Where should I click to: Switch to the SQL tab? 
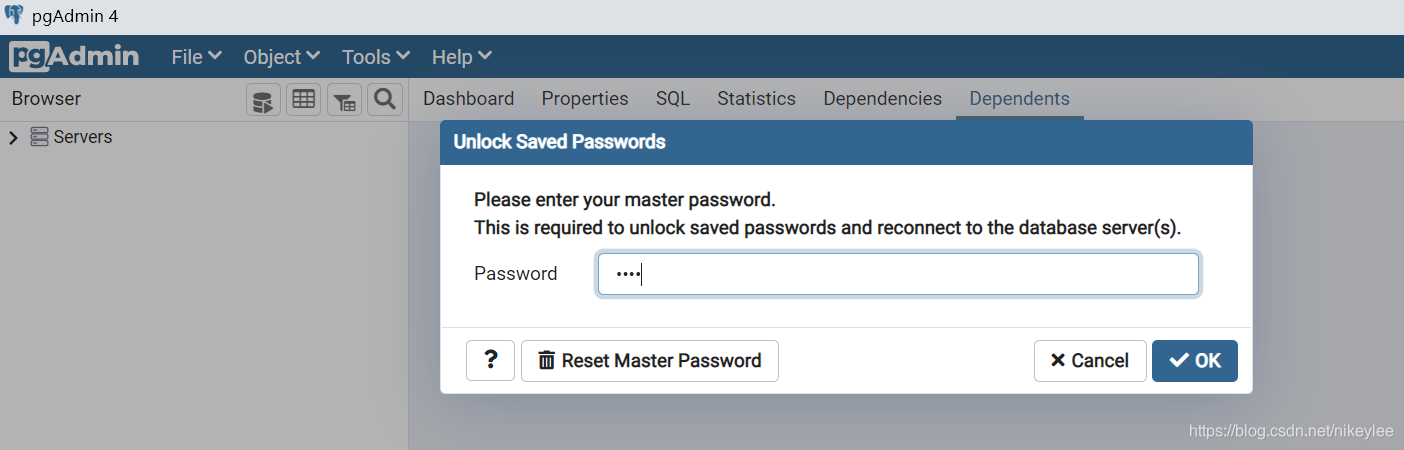(673, 99)
